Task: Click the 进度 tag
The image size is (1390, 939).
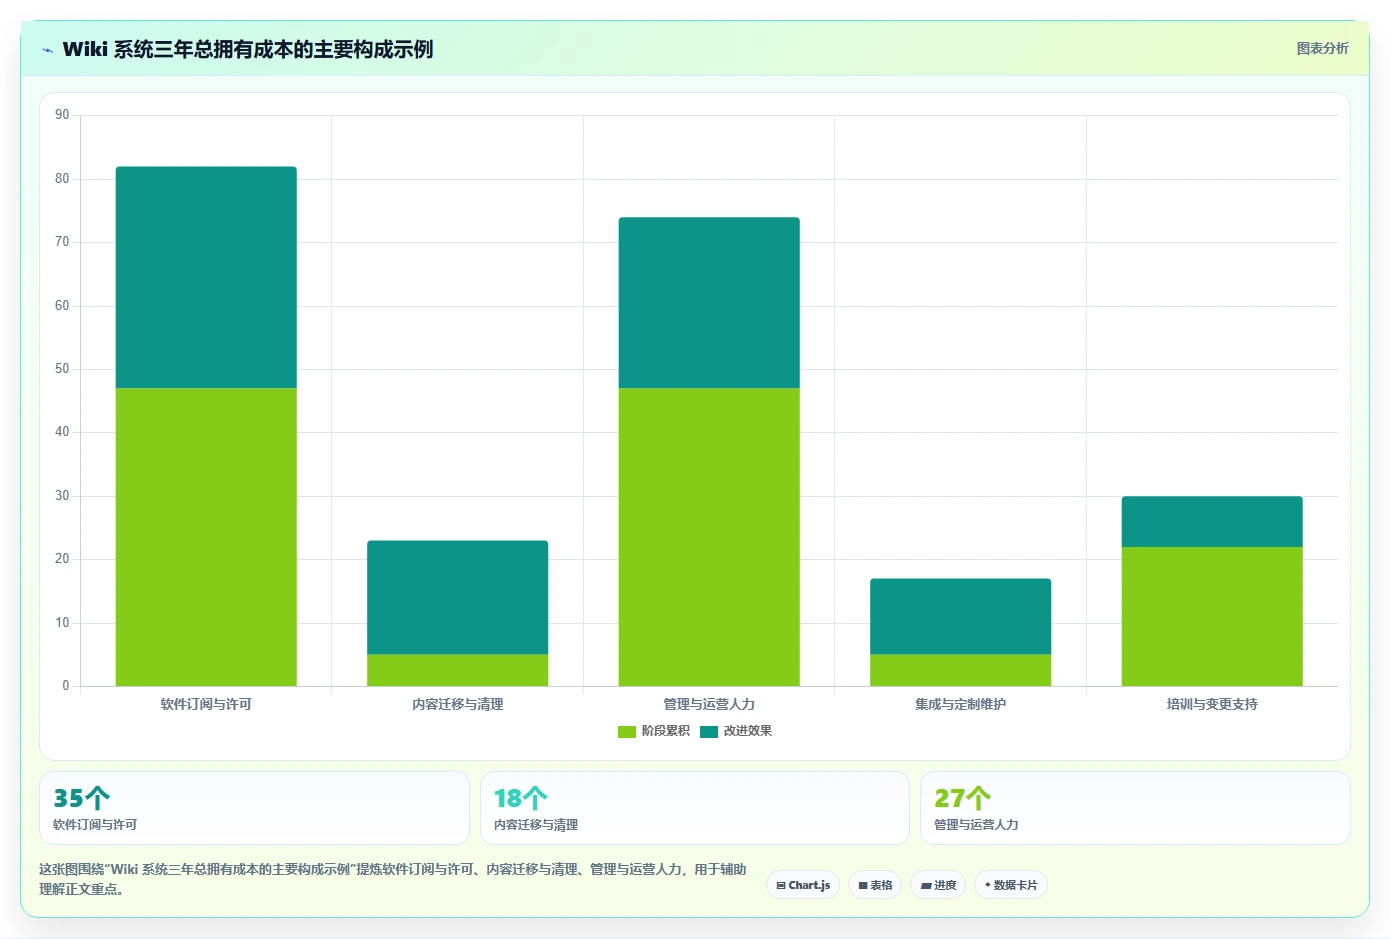Action: [x=938, y=885]
